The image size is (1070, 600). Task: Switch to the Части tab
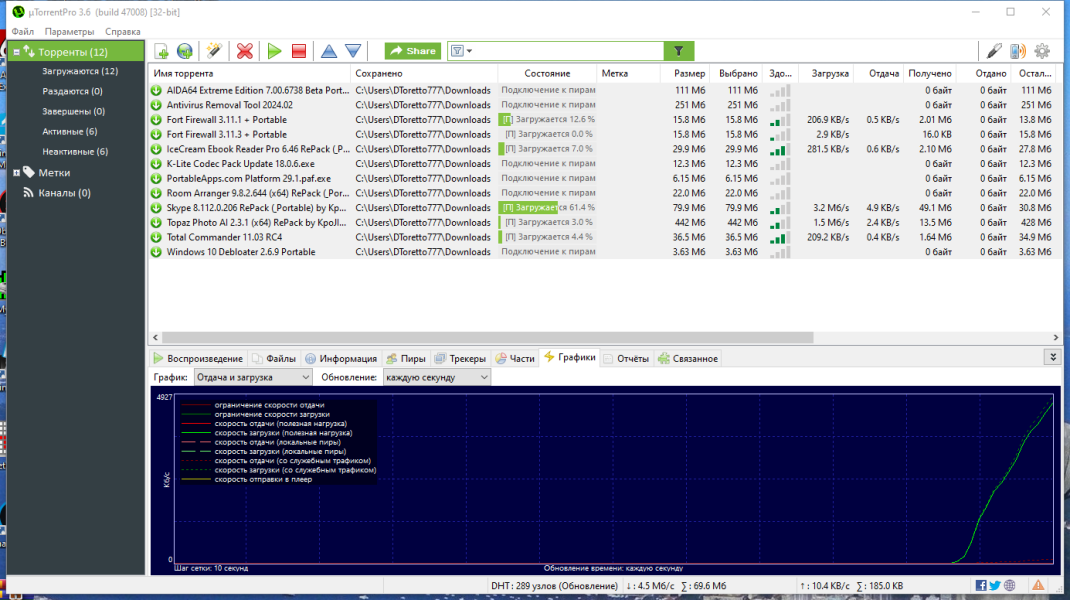point(515,358)
